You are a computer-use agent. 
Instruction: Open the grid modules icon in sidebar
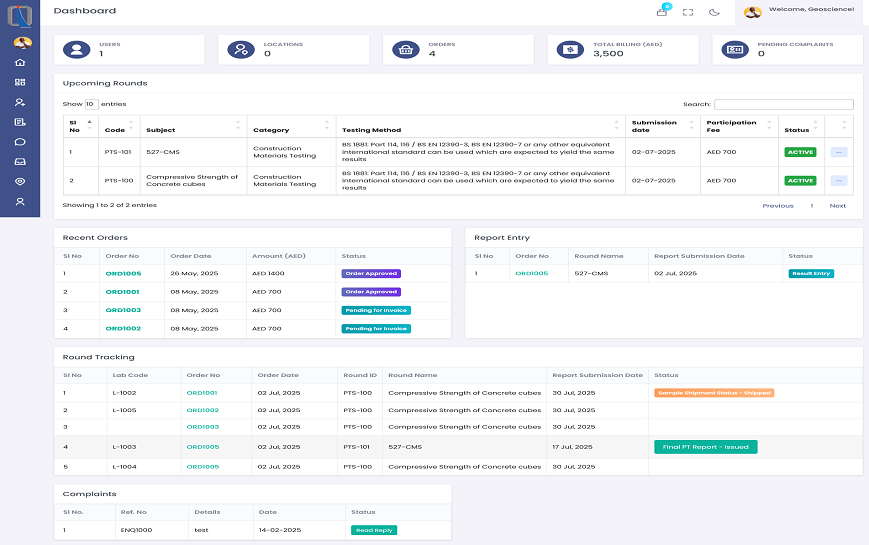(20, 82)
